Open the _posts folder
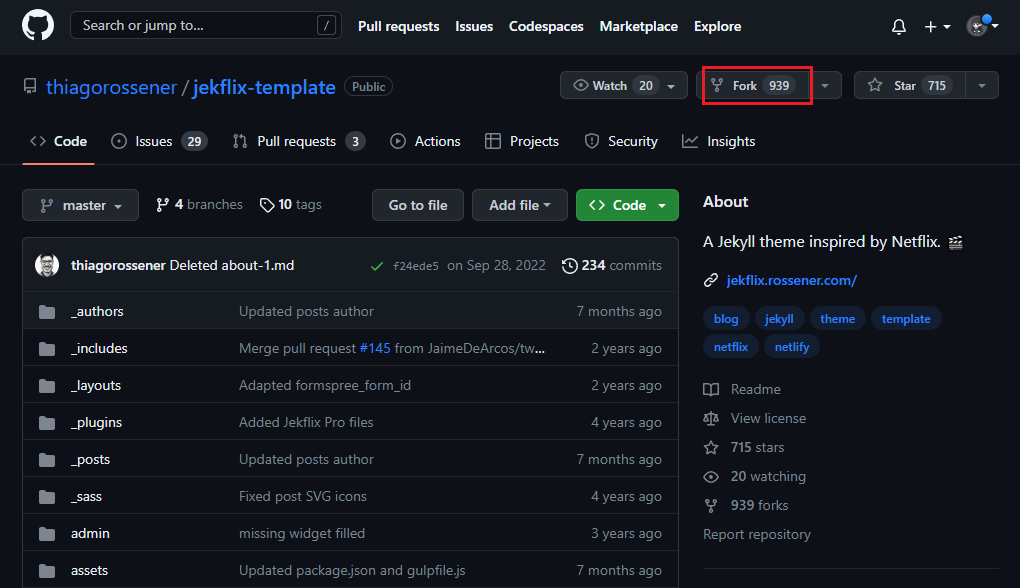The image size is (1020, 588). click(x=90, y=460)
